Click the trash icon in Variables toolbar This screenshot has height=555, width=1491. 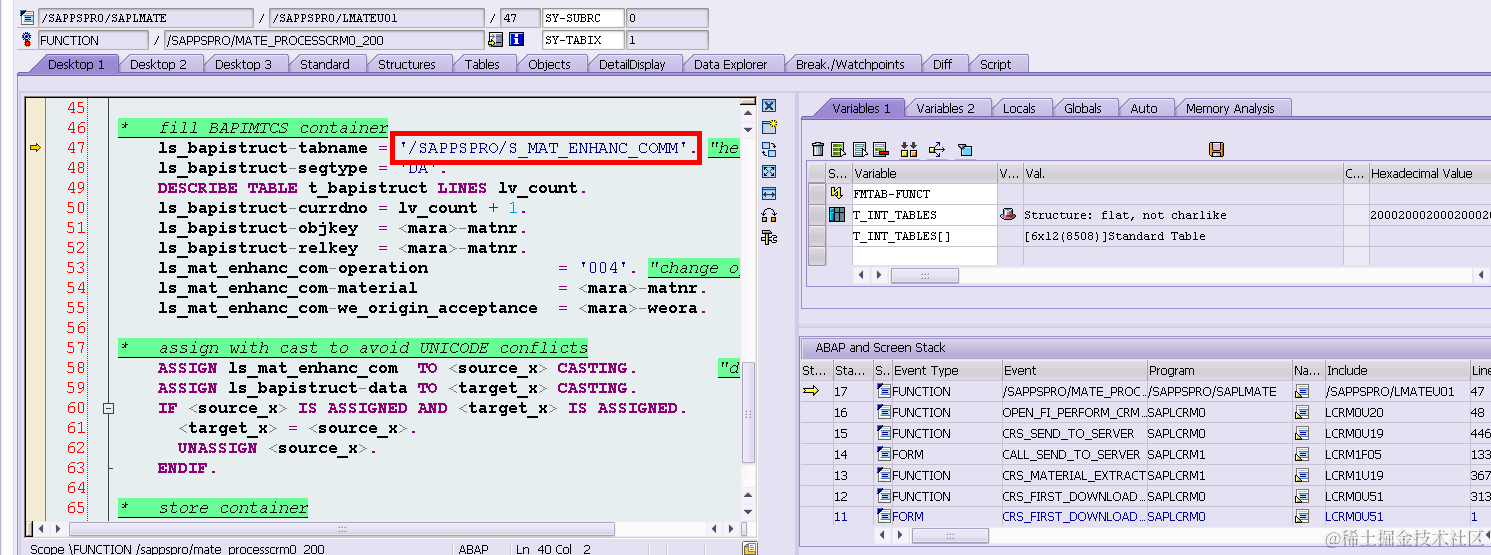[x=818, y=149]
